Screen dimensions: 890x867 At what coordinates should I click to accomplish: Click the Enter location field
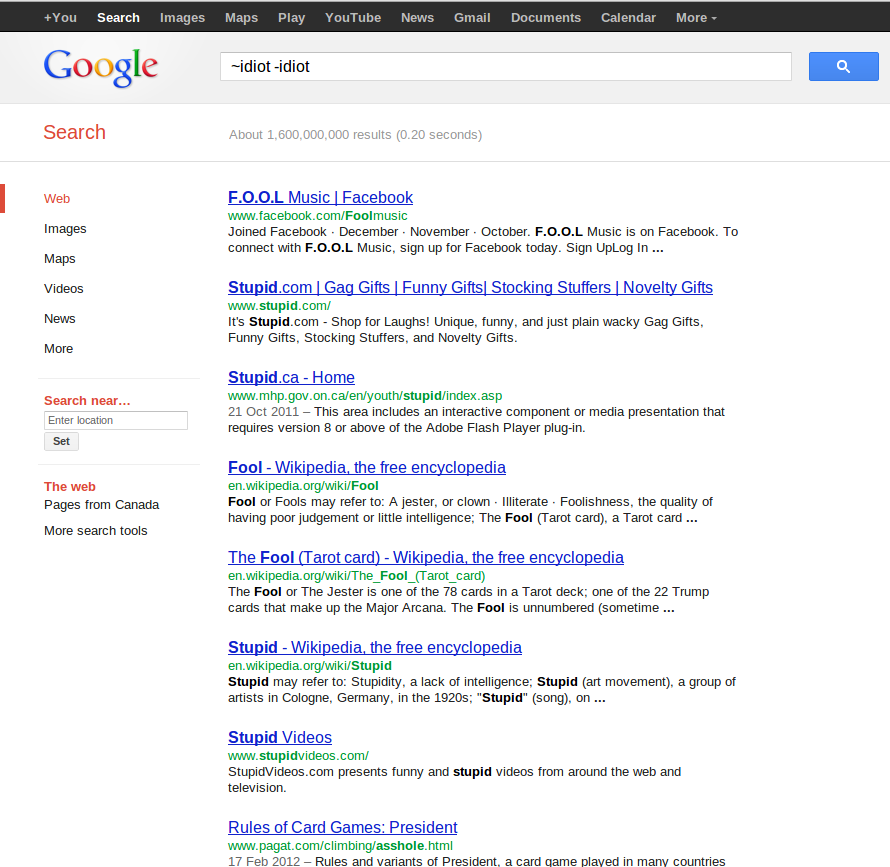(x=116, y=420)
